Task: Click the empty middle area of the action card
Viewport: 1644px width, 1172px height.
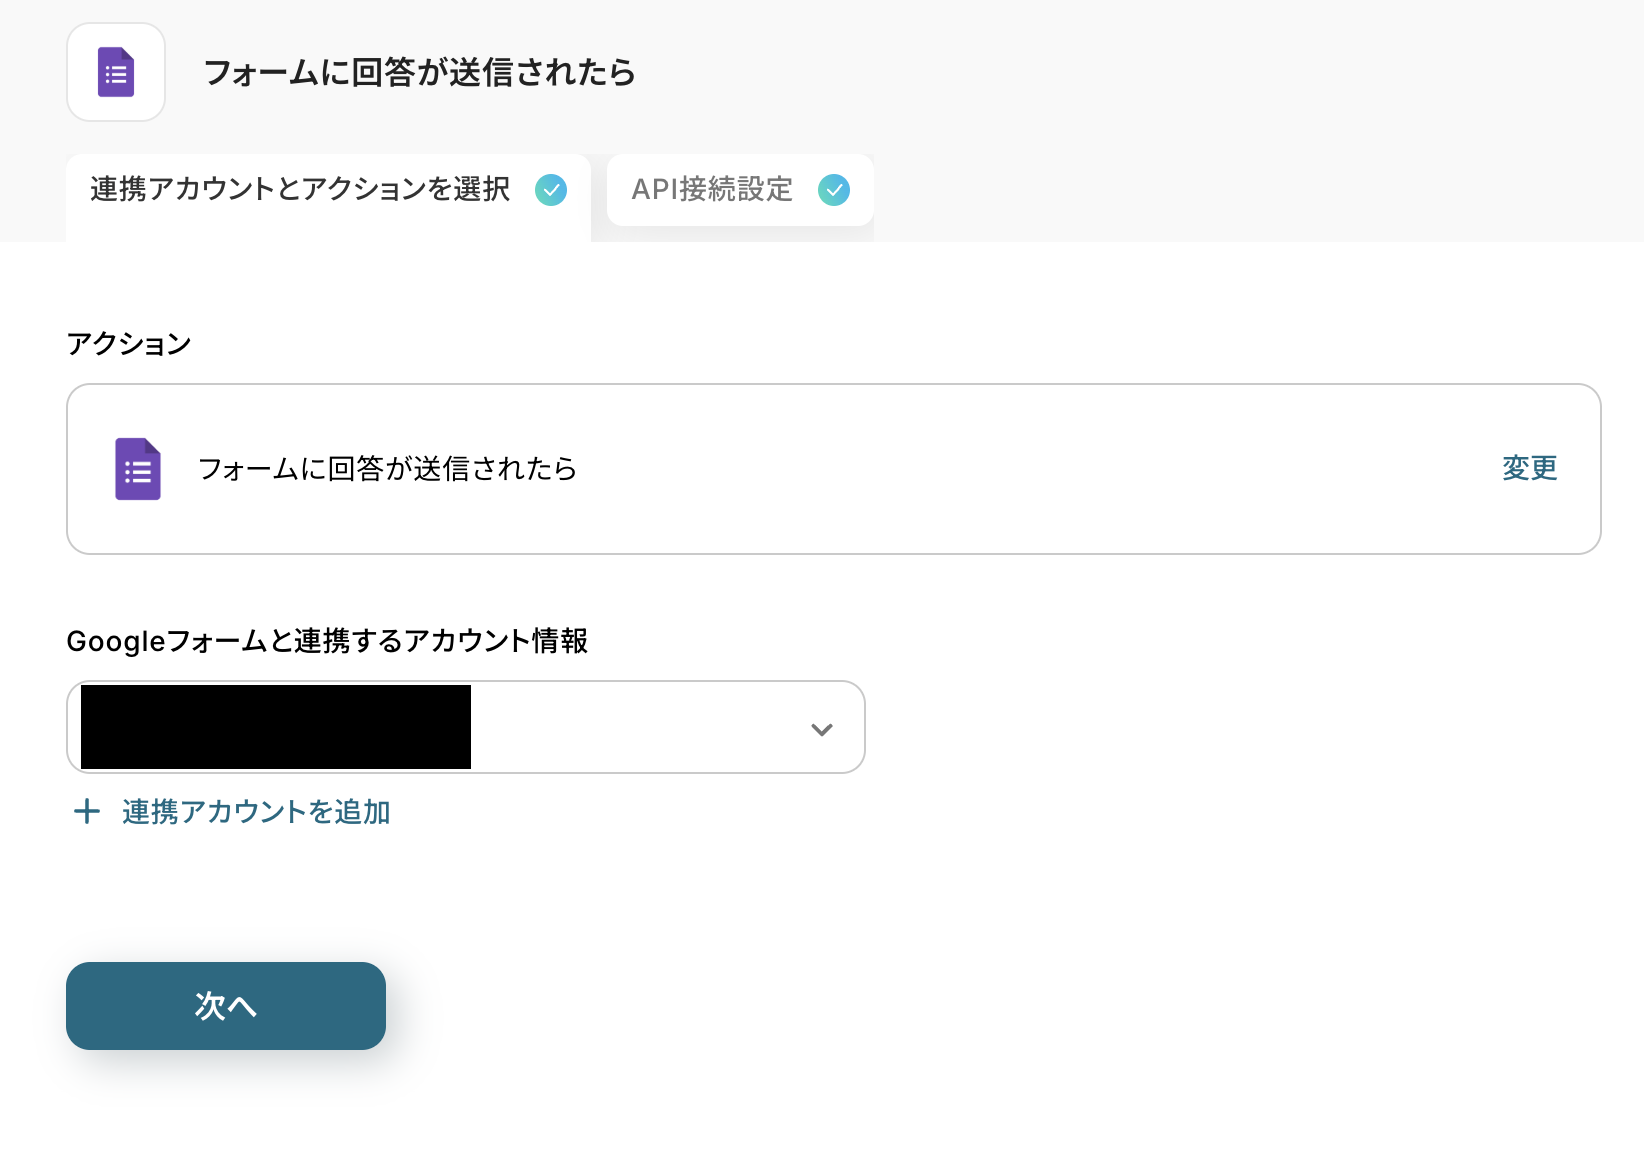Action: 1000,469
